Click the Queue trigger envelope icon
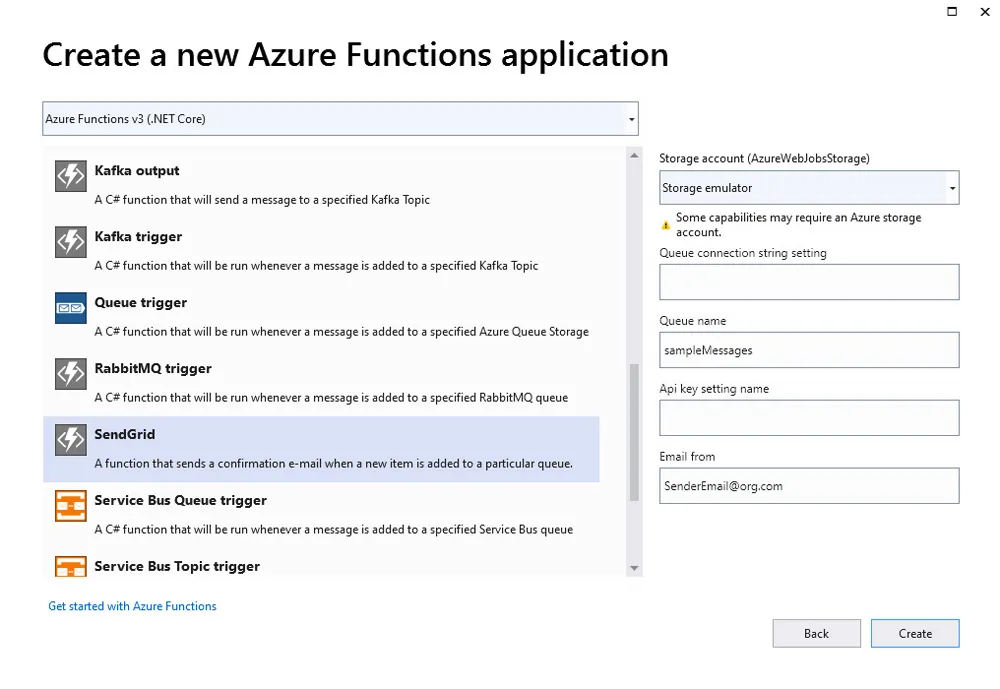The width and height of the screenshot is (1000, 689). click(x=71, y=308)
